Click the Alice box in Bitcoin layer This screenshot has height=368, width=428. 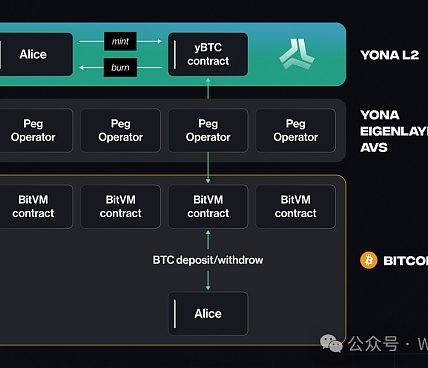208,313
